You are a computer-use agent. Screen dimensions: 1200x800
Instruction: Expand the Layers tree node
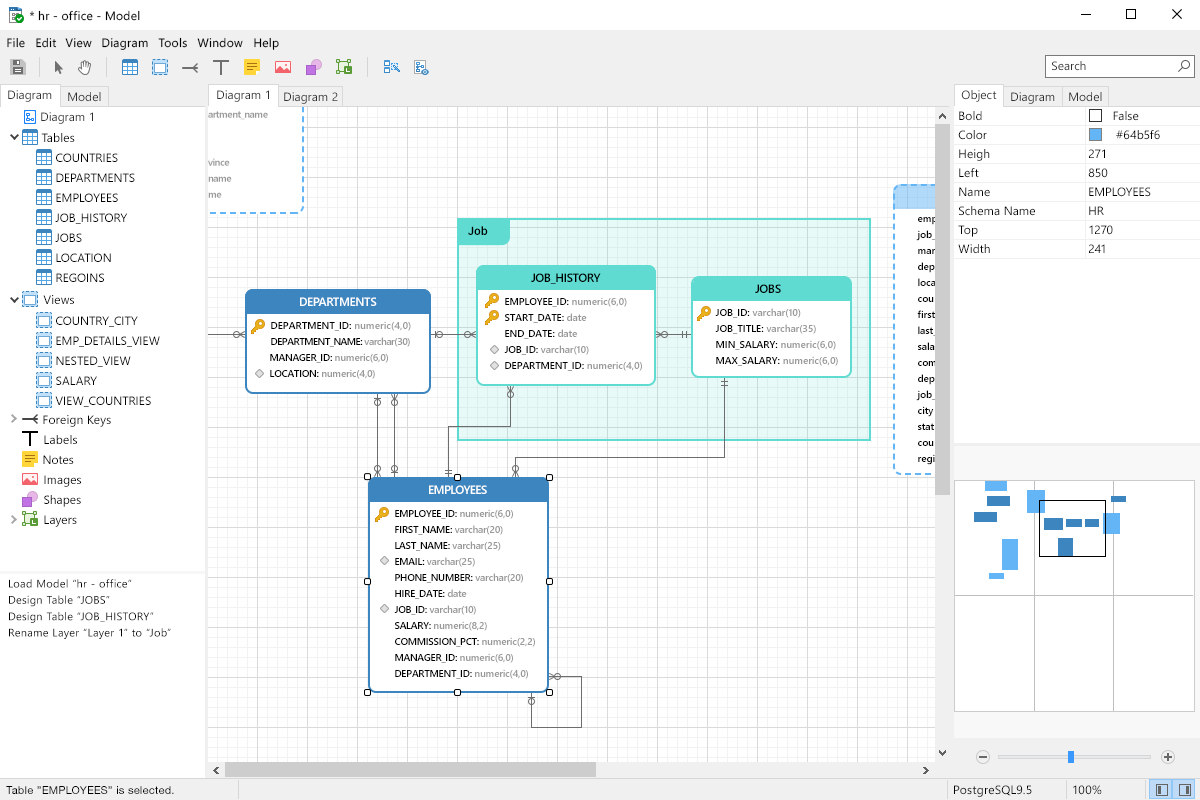(13, 519)
